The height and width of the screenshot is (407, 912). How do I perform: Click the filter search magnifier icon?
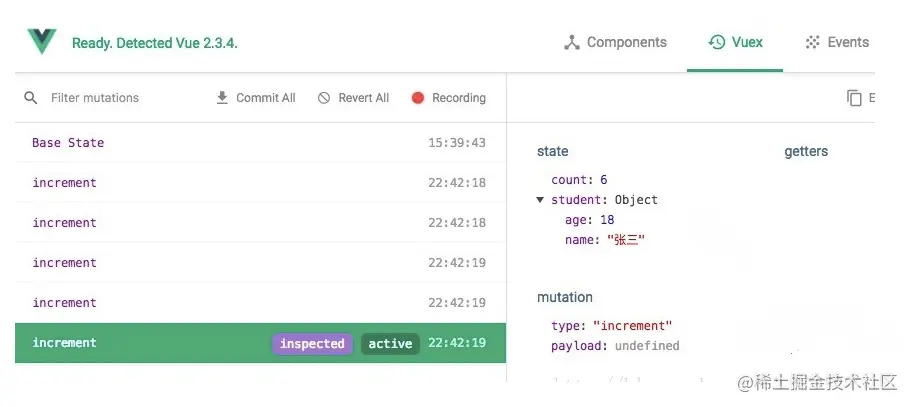[x=31, y=98]
